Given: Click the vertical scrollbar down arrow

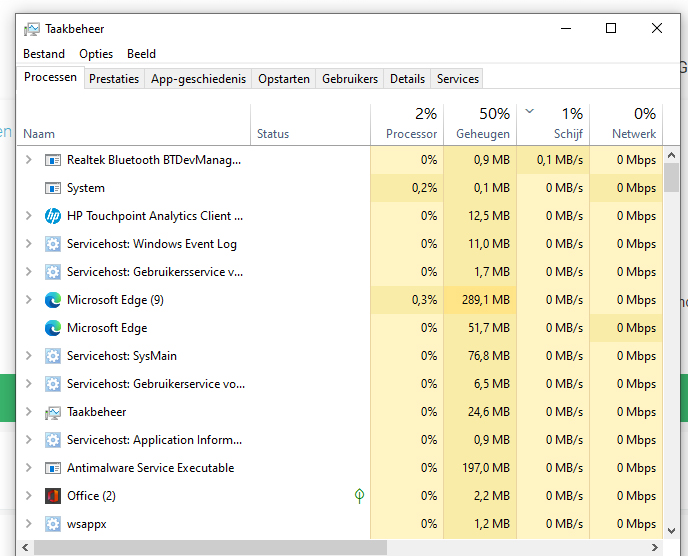Looking at the screenshot, I should point(672,528).
